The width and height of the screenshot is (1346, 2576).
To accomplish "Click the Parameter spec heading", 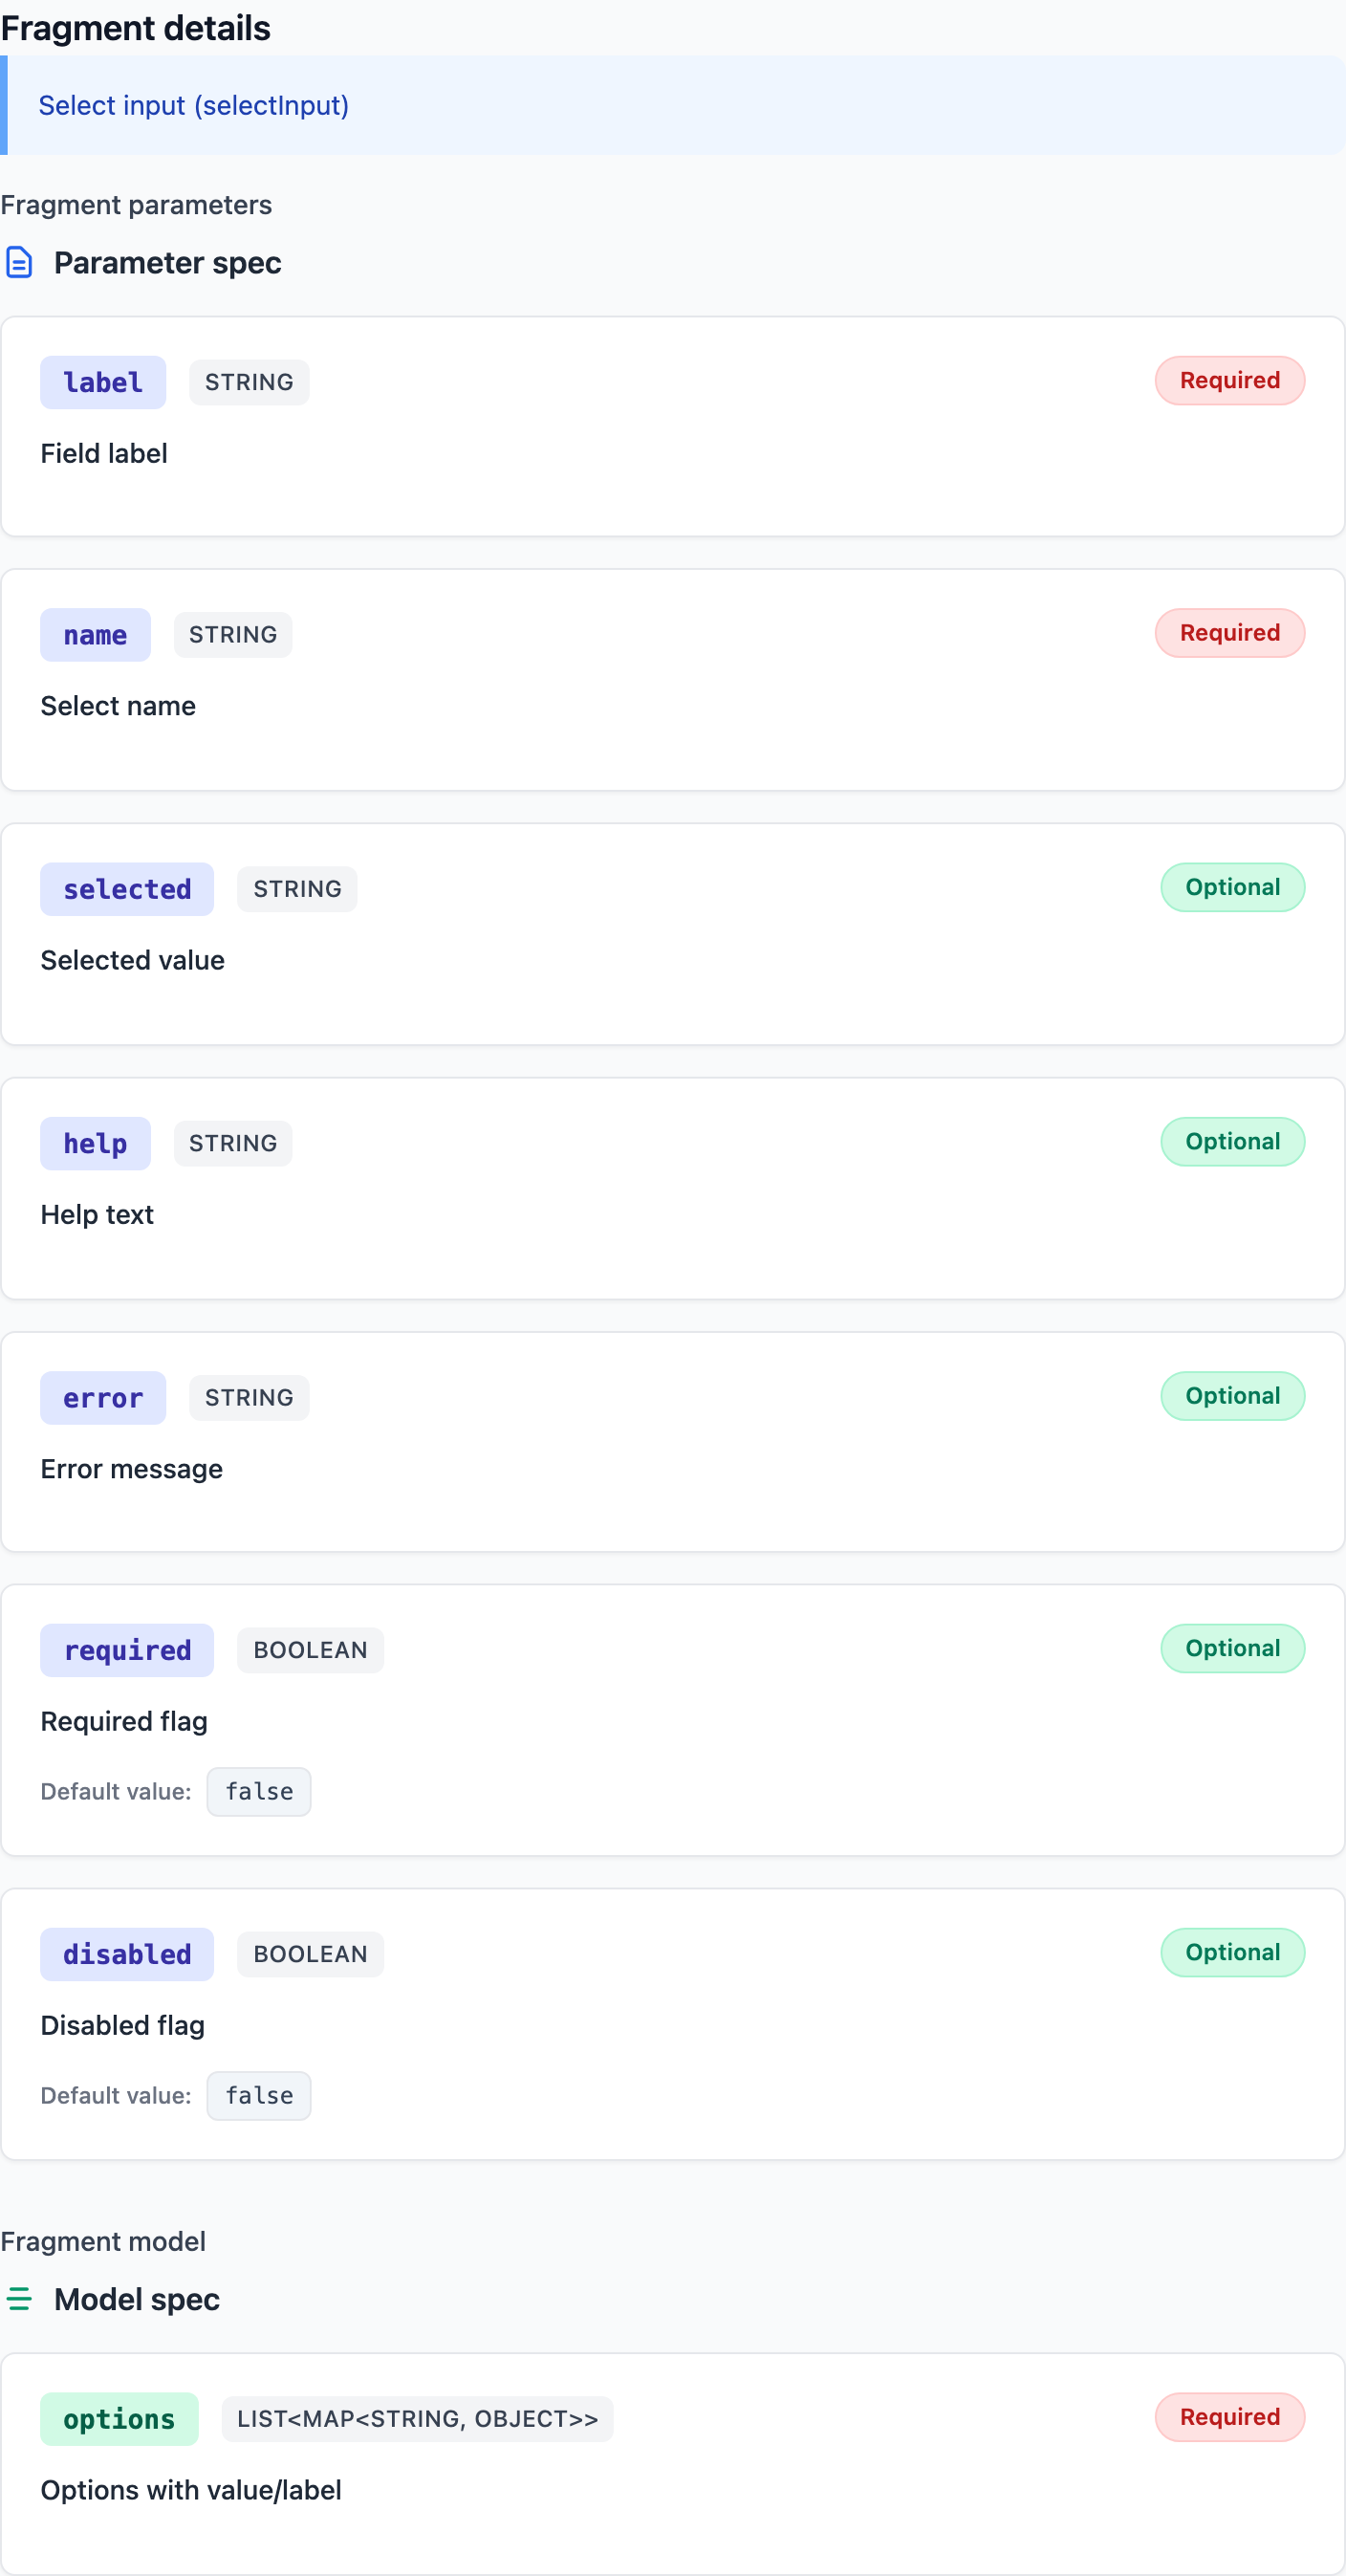I will click(x=167, y=263).
